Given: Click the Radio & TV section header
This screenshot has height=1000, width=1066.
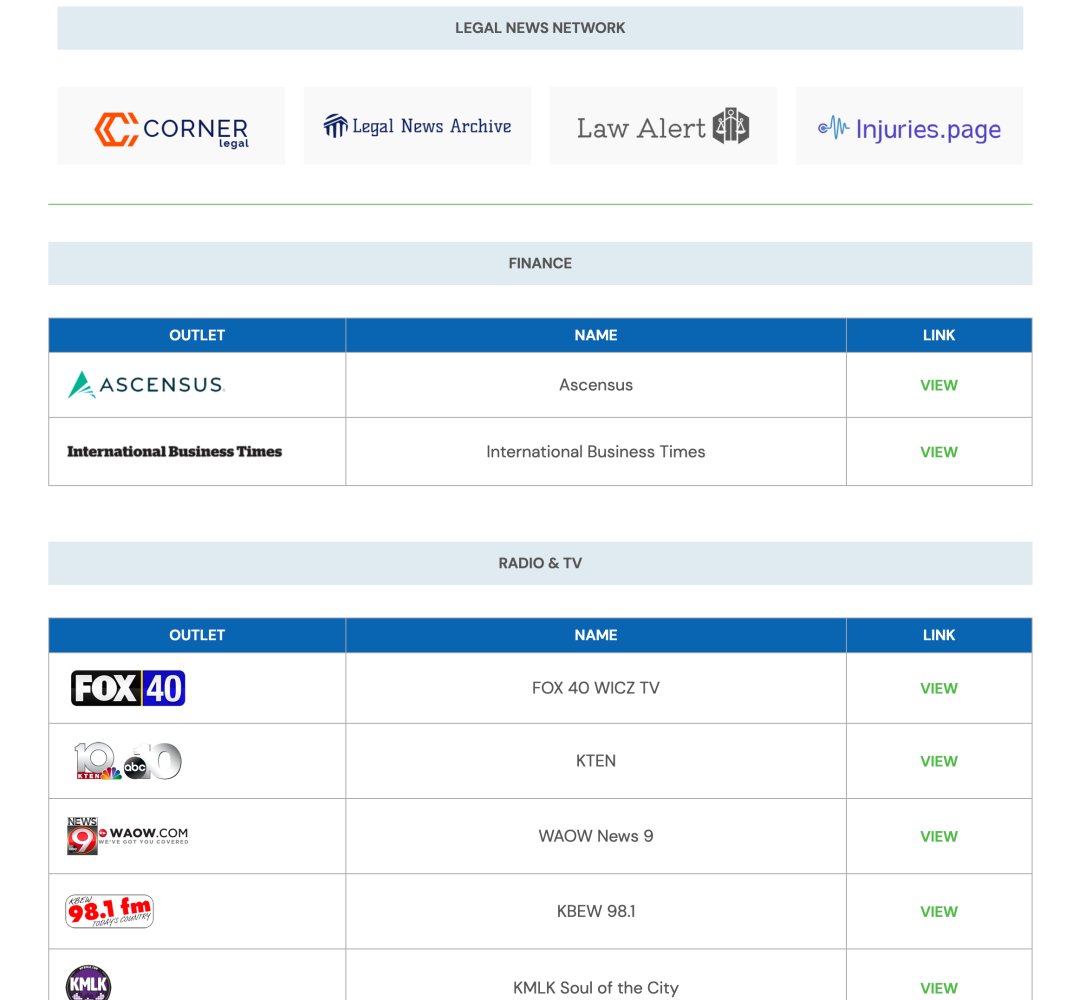Looking at the screenshot, I should (540, 563).
